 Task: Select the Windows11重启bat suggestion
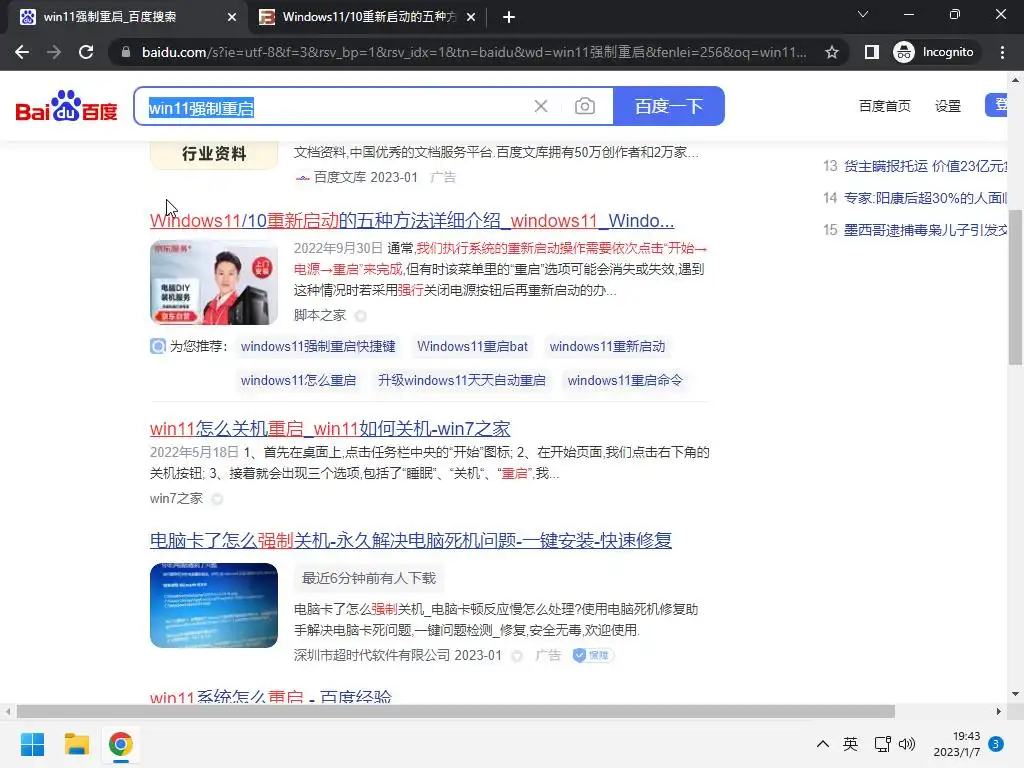pyautogui.click(x=472, y=346)
